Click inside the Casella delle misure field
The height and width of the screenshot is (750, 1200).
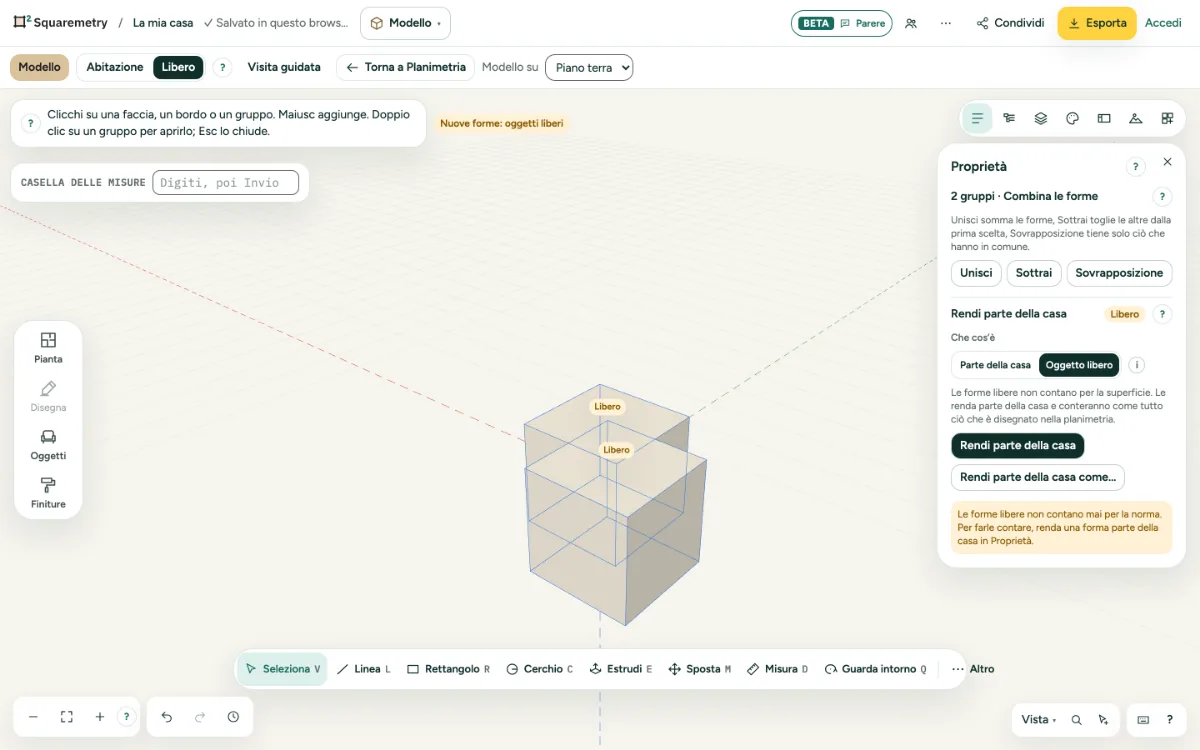point(225,182)
